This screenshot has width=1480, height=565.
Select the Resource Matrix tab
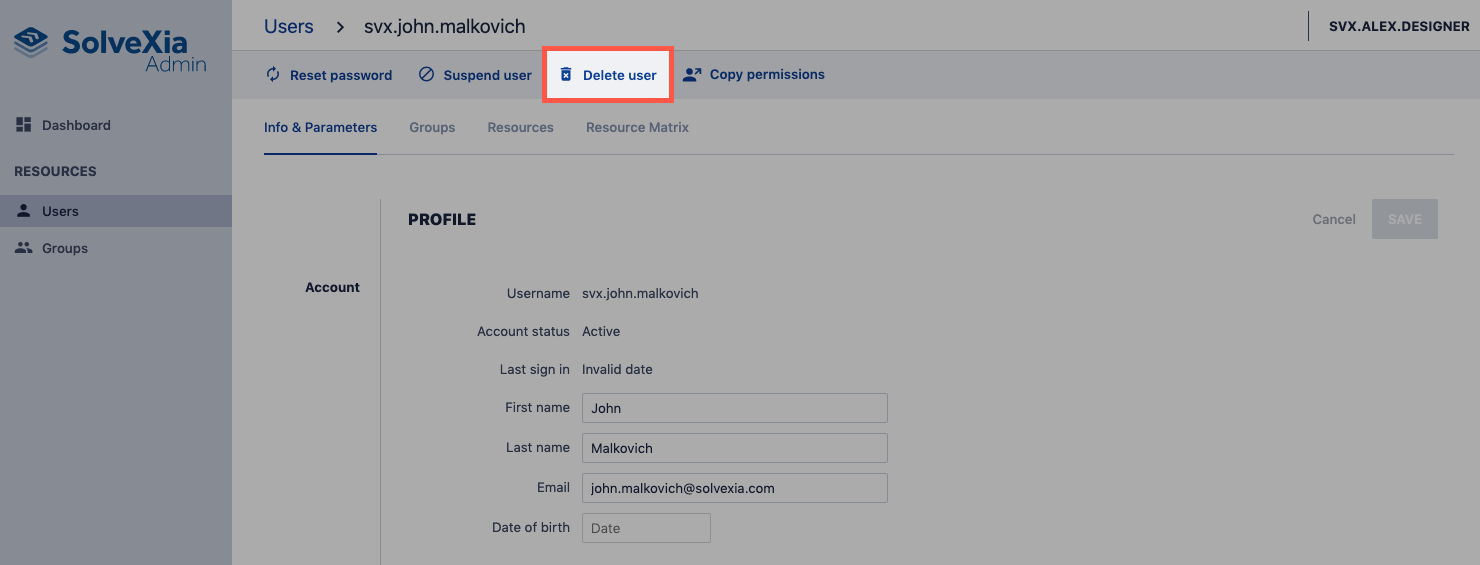click(x=637, y=128)
